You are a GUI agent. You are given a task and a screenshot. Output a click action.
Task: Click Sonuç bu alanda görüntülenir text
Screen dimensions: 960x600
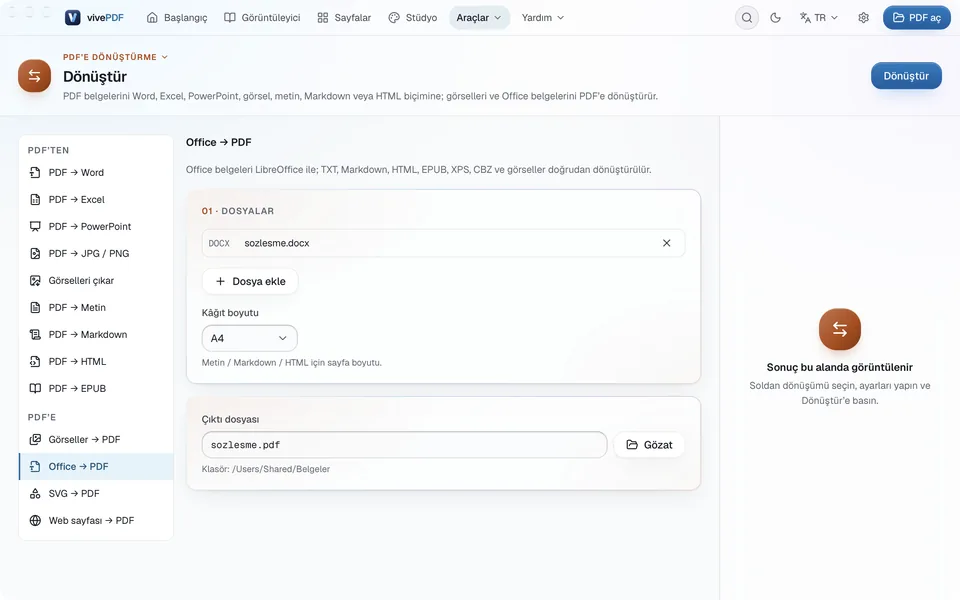pos(839,367)
